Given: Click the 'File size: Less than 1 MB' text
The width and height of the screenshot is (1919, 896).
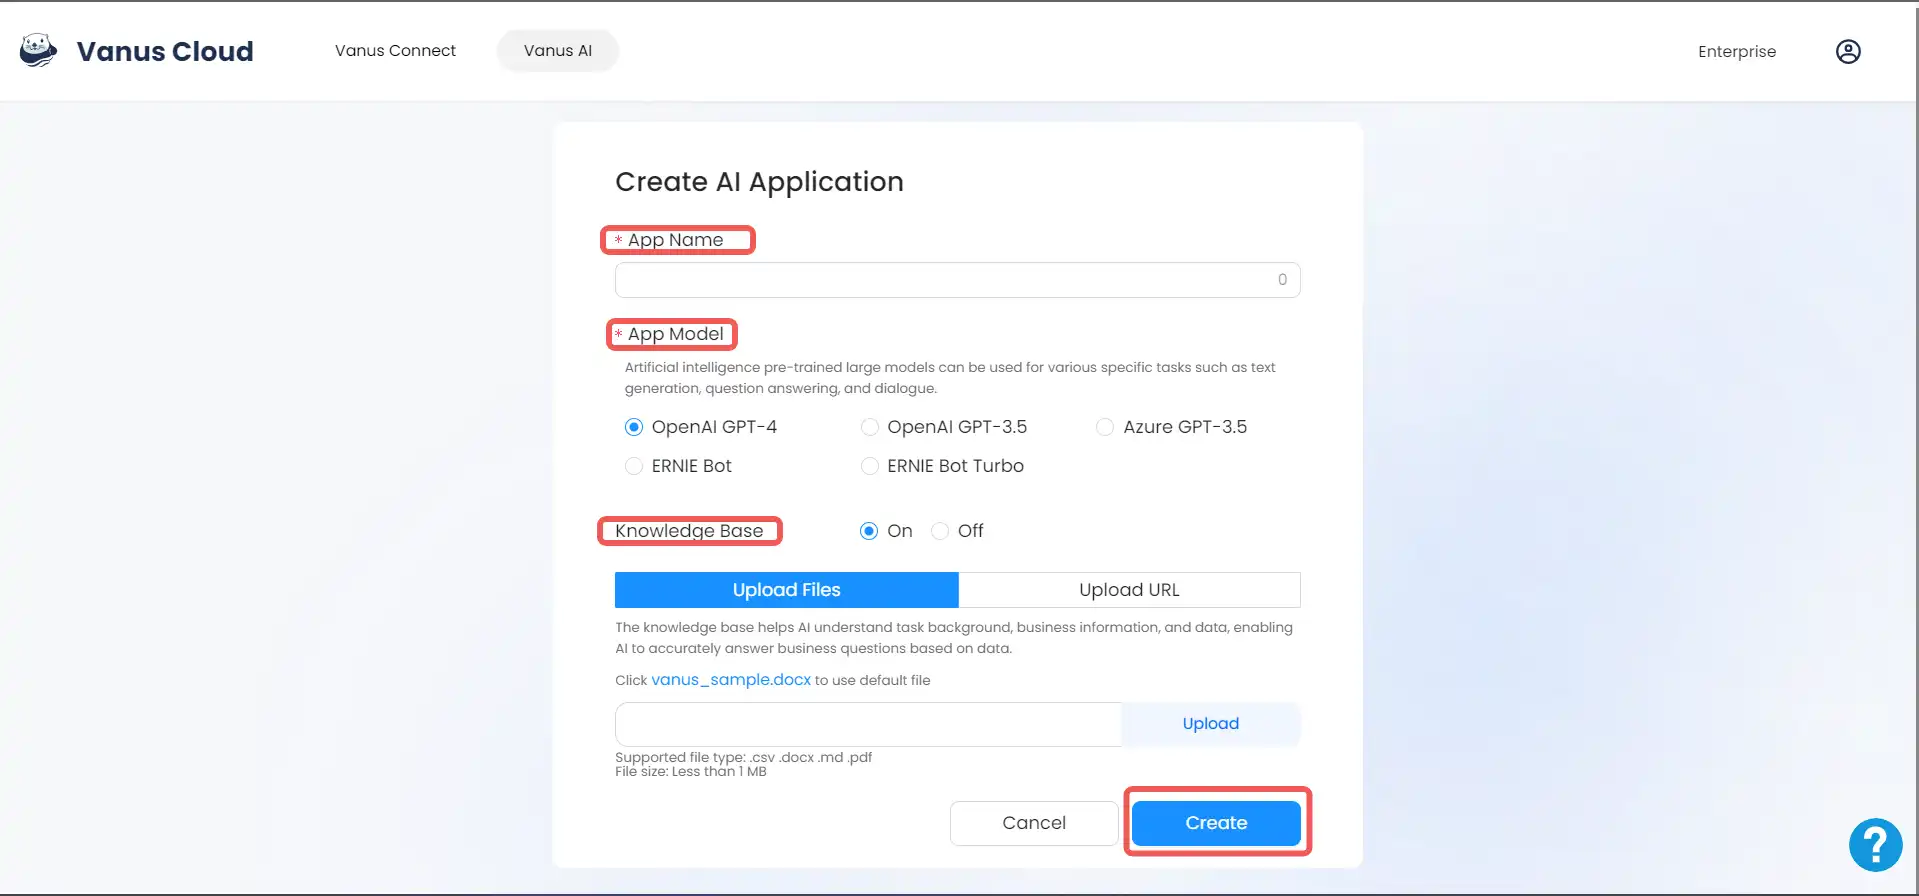Looking at the screenshot, I should click(x=691, y=771).
